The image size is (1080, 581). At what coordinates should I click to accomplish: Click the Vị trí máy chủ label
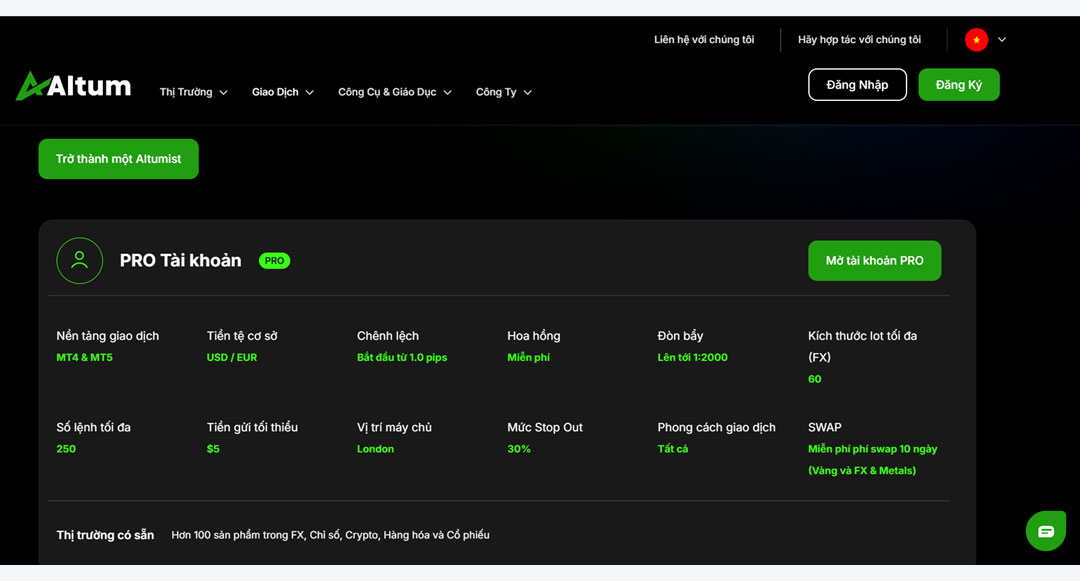click(394, 427)
